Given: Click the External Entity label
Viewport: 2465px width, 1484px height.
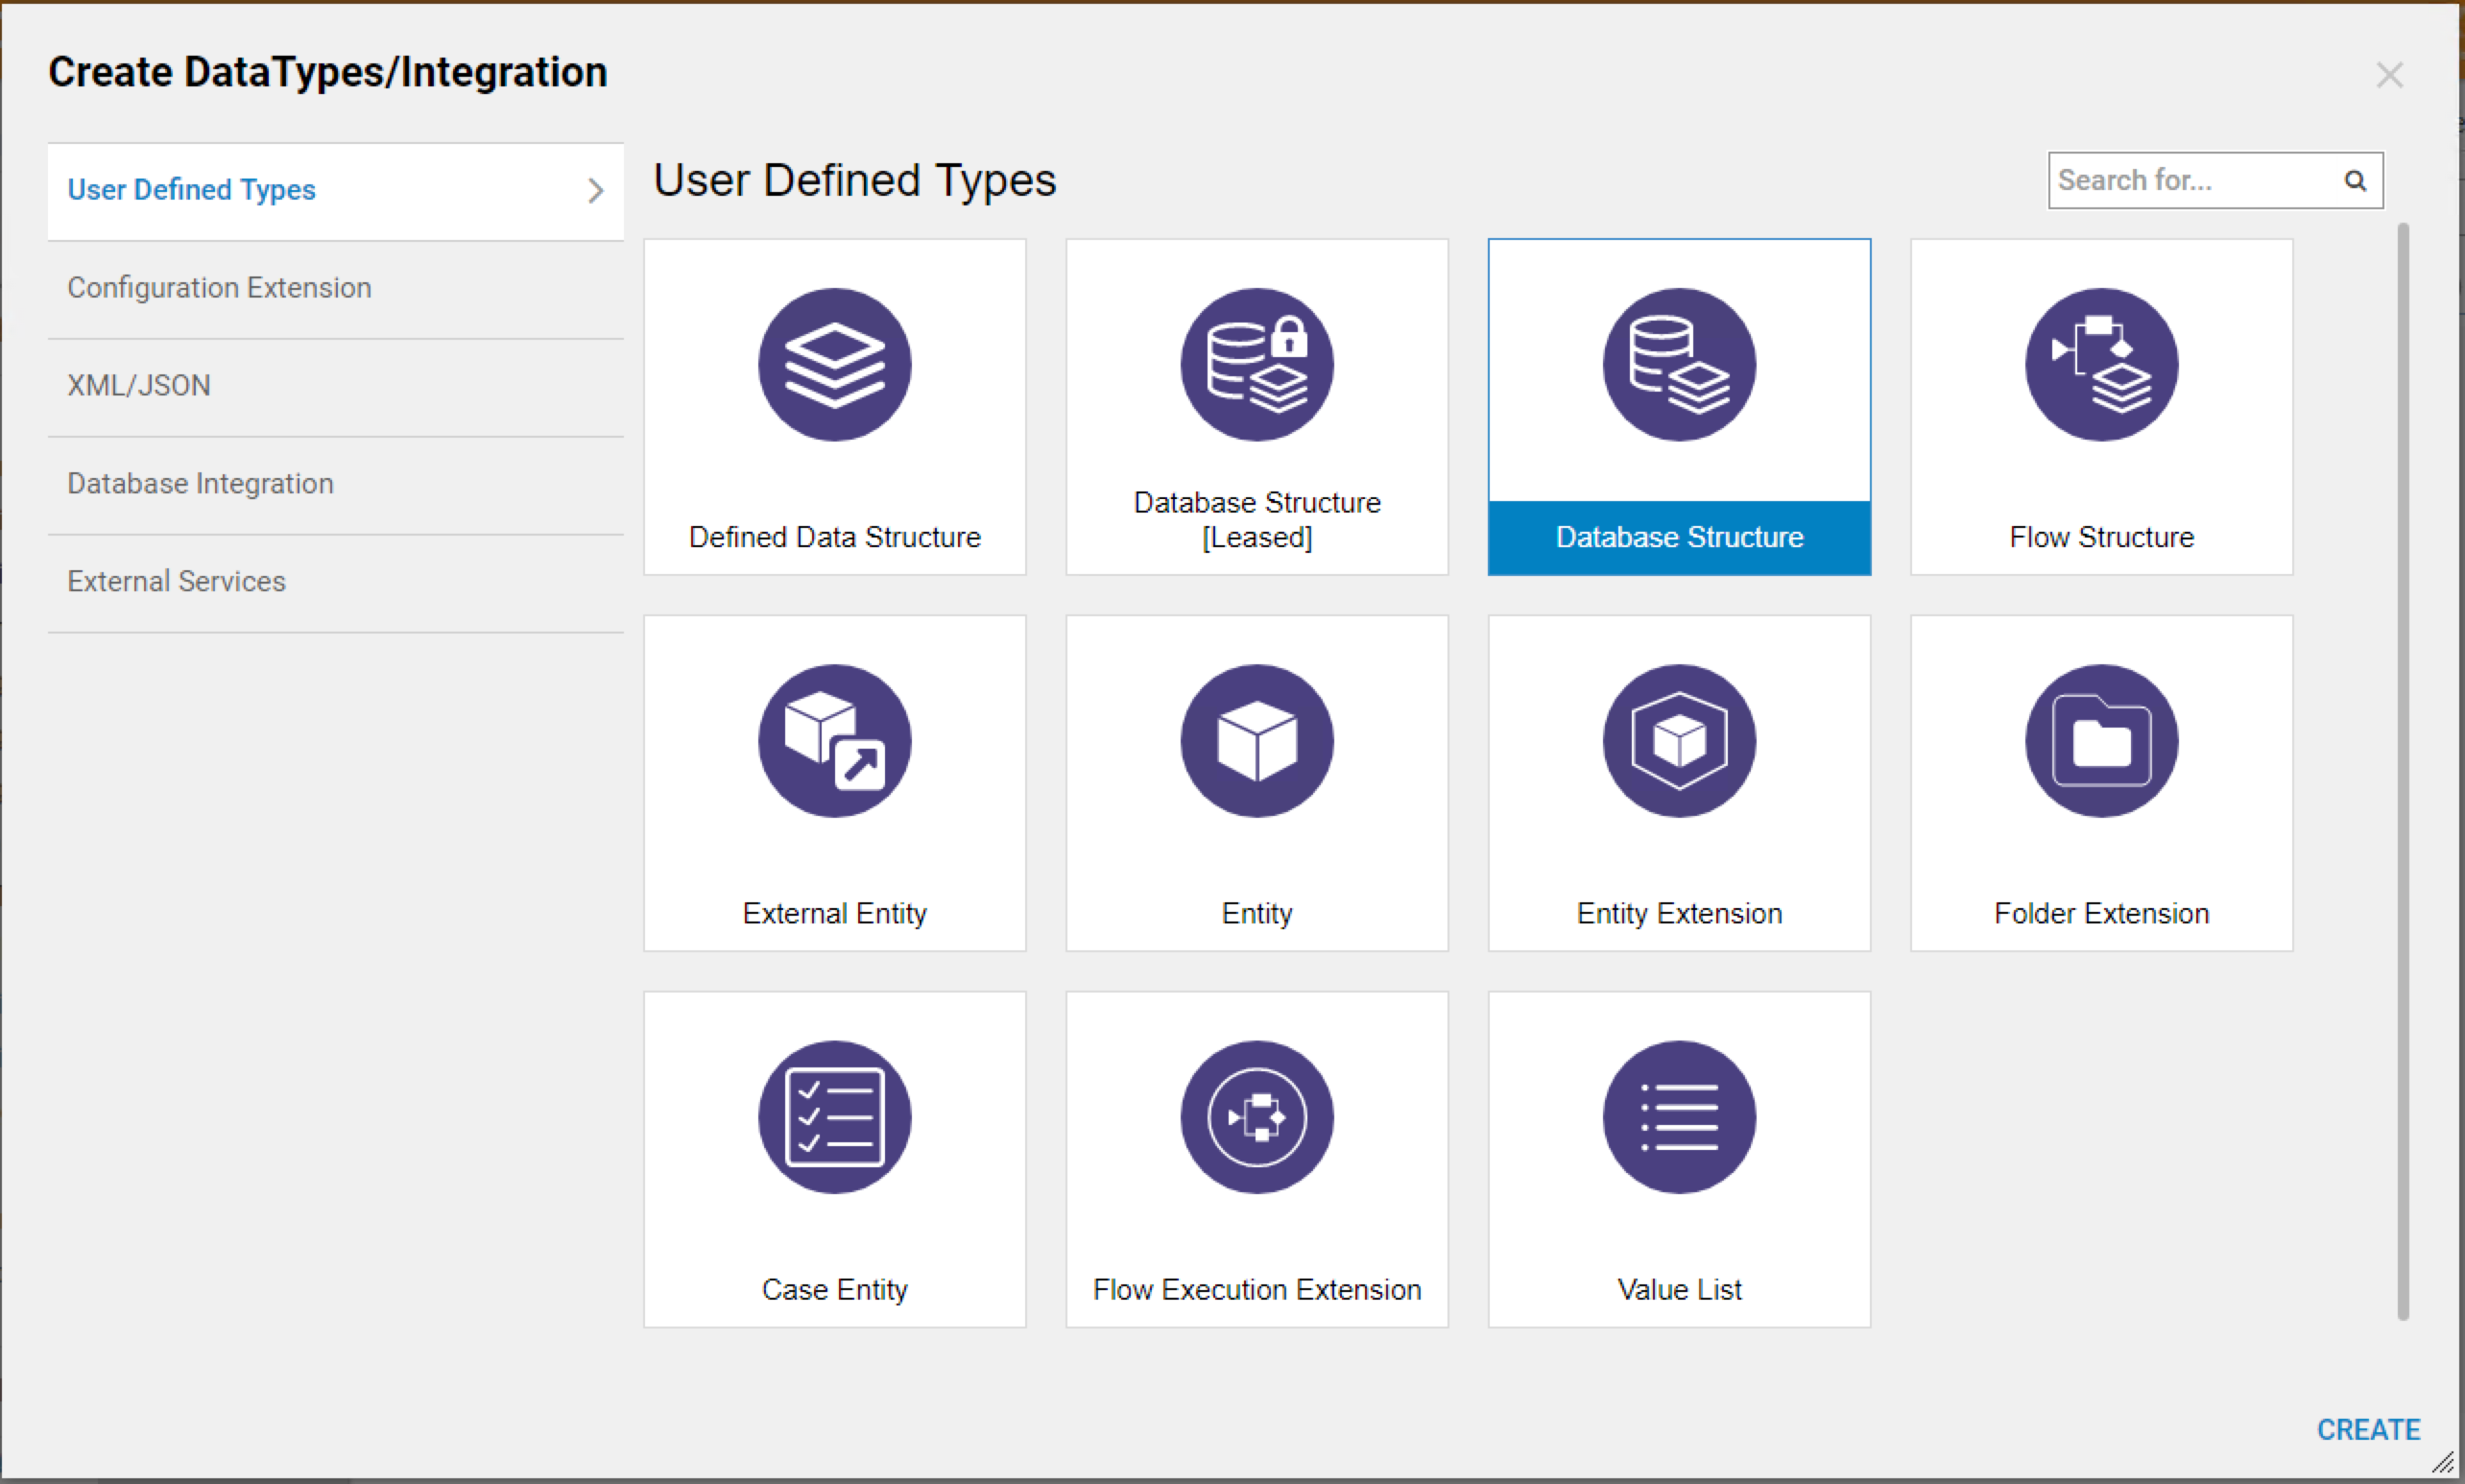Looking at the screenshot, I should coord(835,913).
